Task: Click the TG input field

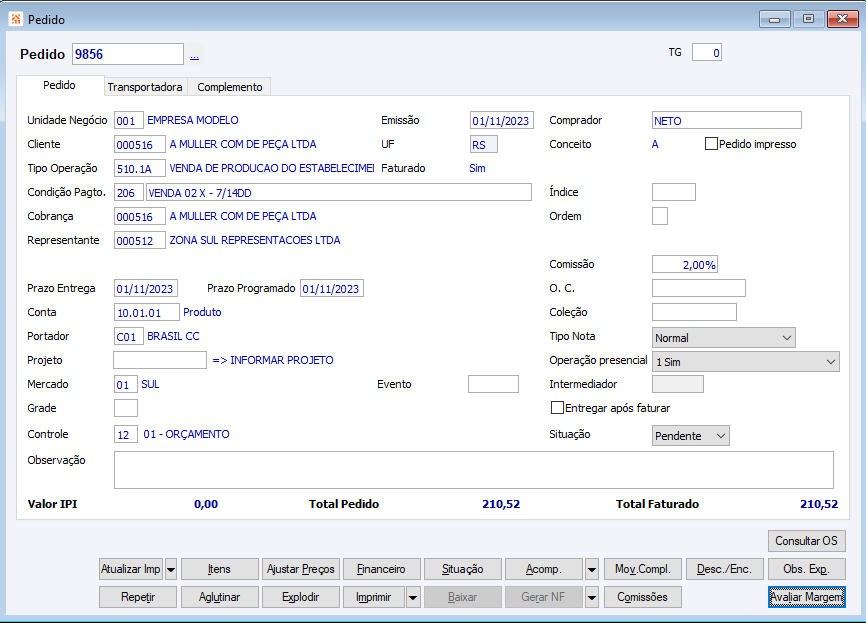Action: [706, 52]
